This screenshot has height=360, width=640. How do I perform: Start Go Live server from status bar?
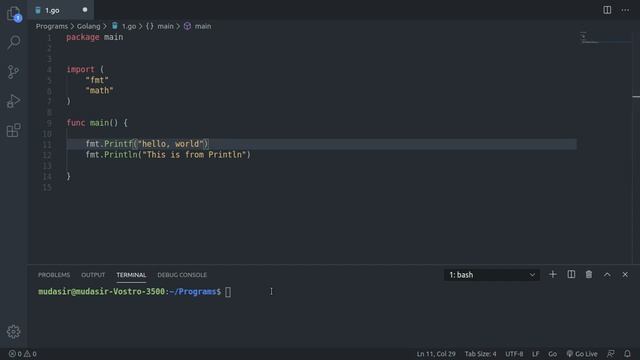coord(582,354)
